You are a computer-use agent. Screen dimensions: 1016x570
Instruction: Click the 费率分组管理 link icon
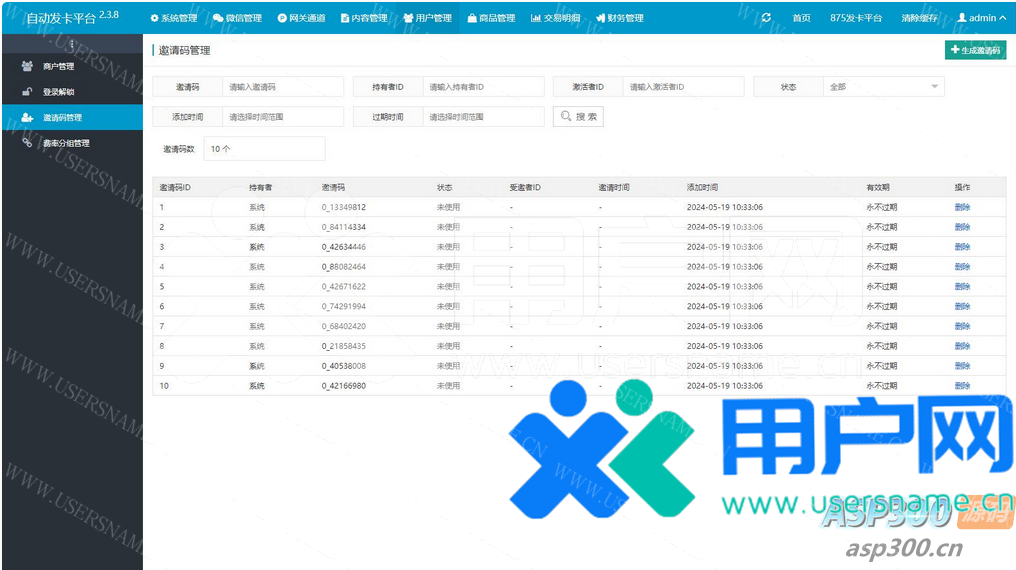coord(27,142)
